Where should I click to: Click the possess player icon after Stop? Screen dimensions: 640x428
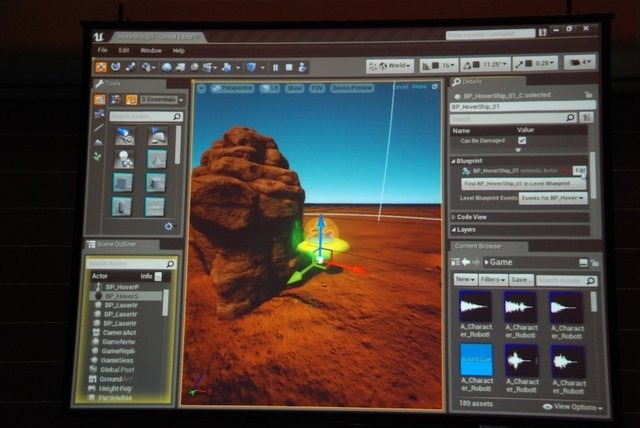click(x=302, y=67)
